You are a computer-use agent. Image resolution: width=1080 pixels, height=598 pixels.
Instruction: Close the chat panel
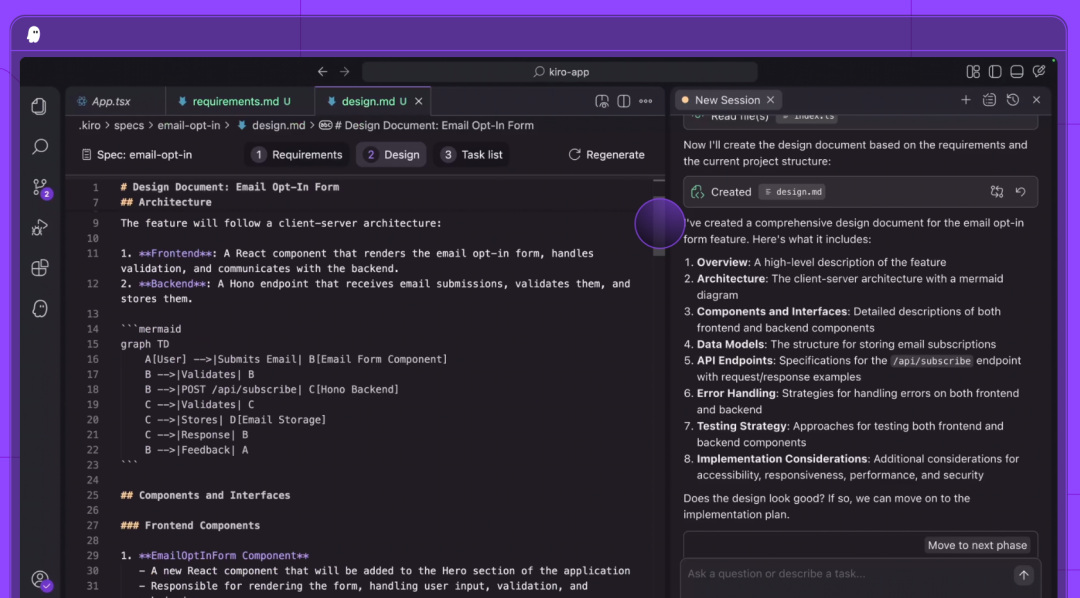tap(1037, 100)
